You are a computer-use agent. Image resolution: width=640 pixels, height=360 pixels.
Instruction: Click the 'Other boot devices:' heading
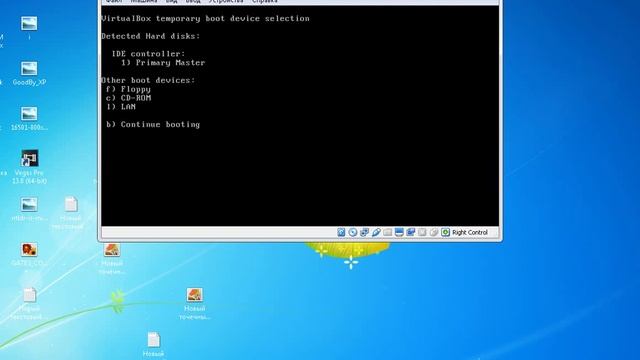148,80
